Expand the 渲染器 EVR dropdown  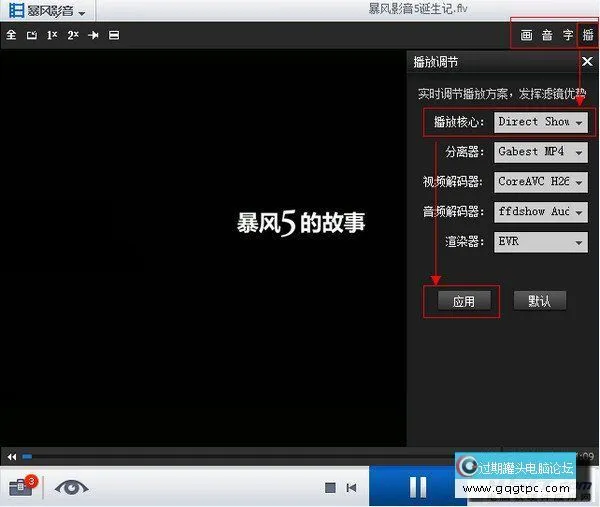coord(541,242)
